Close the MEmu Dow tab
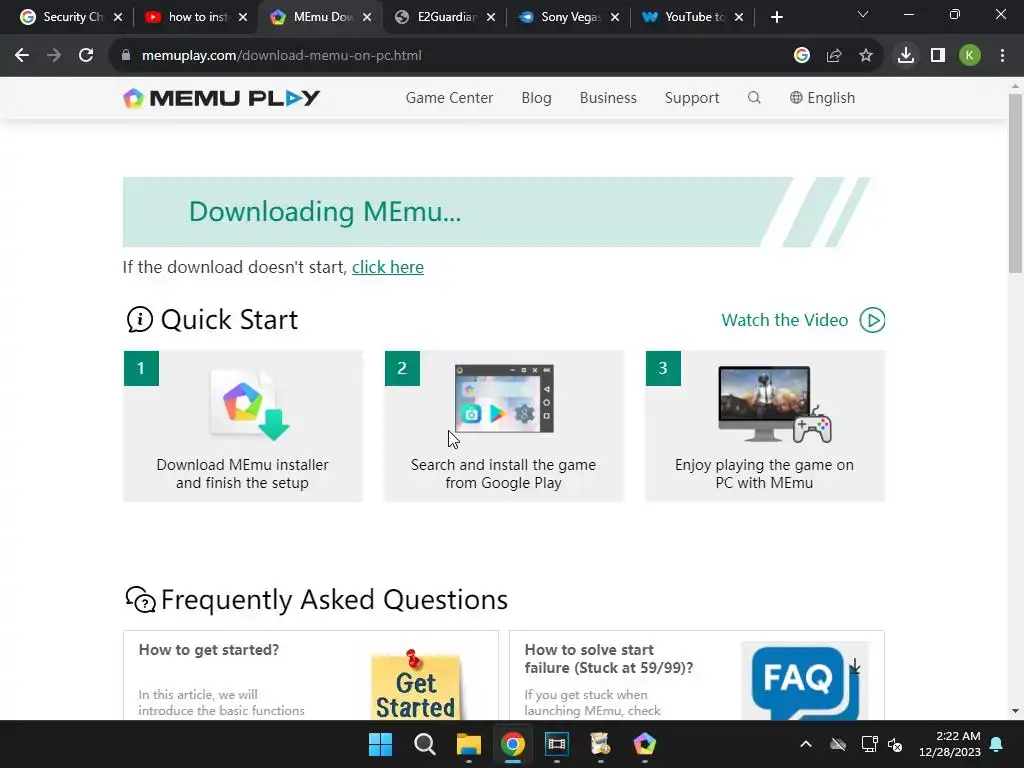Image resolution: width=1024 pixels, height=768 pixels. [x=367, y=17]
